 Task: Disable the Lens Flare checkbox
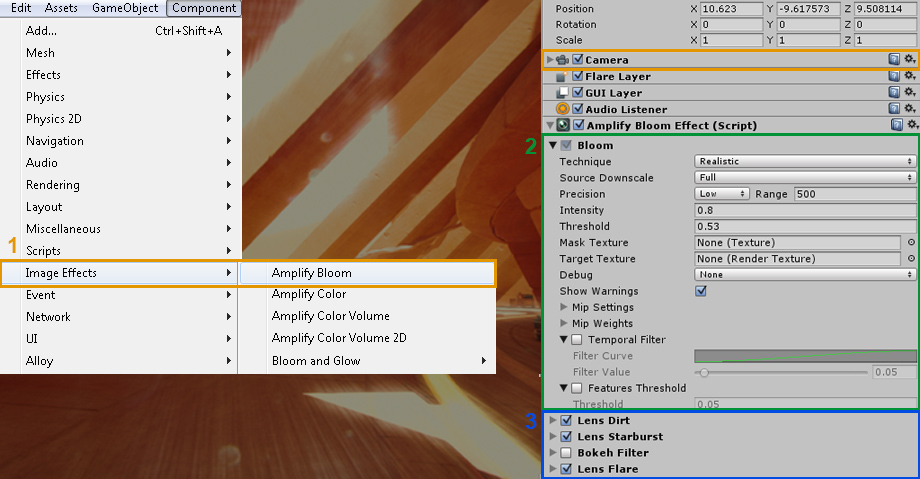(566, 469)
